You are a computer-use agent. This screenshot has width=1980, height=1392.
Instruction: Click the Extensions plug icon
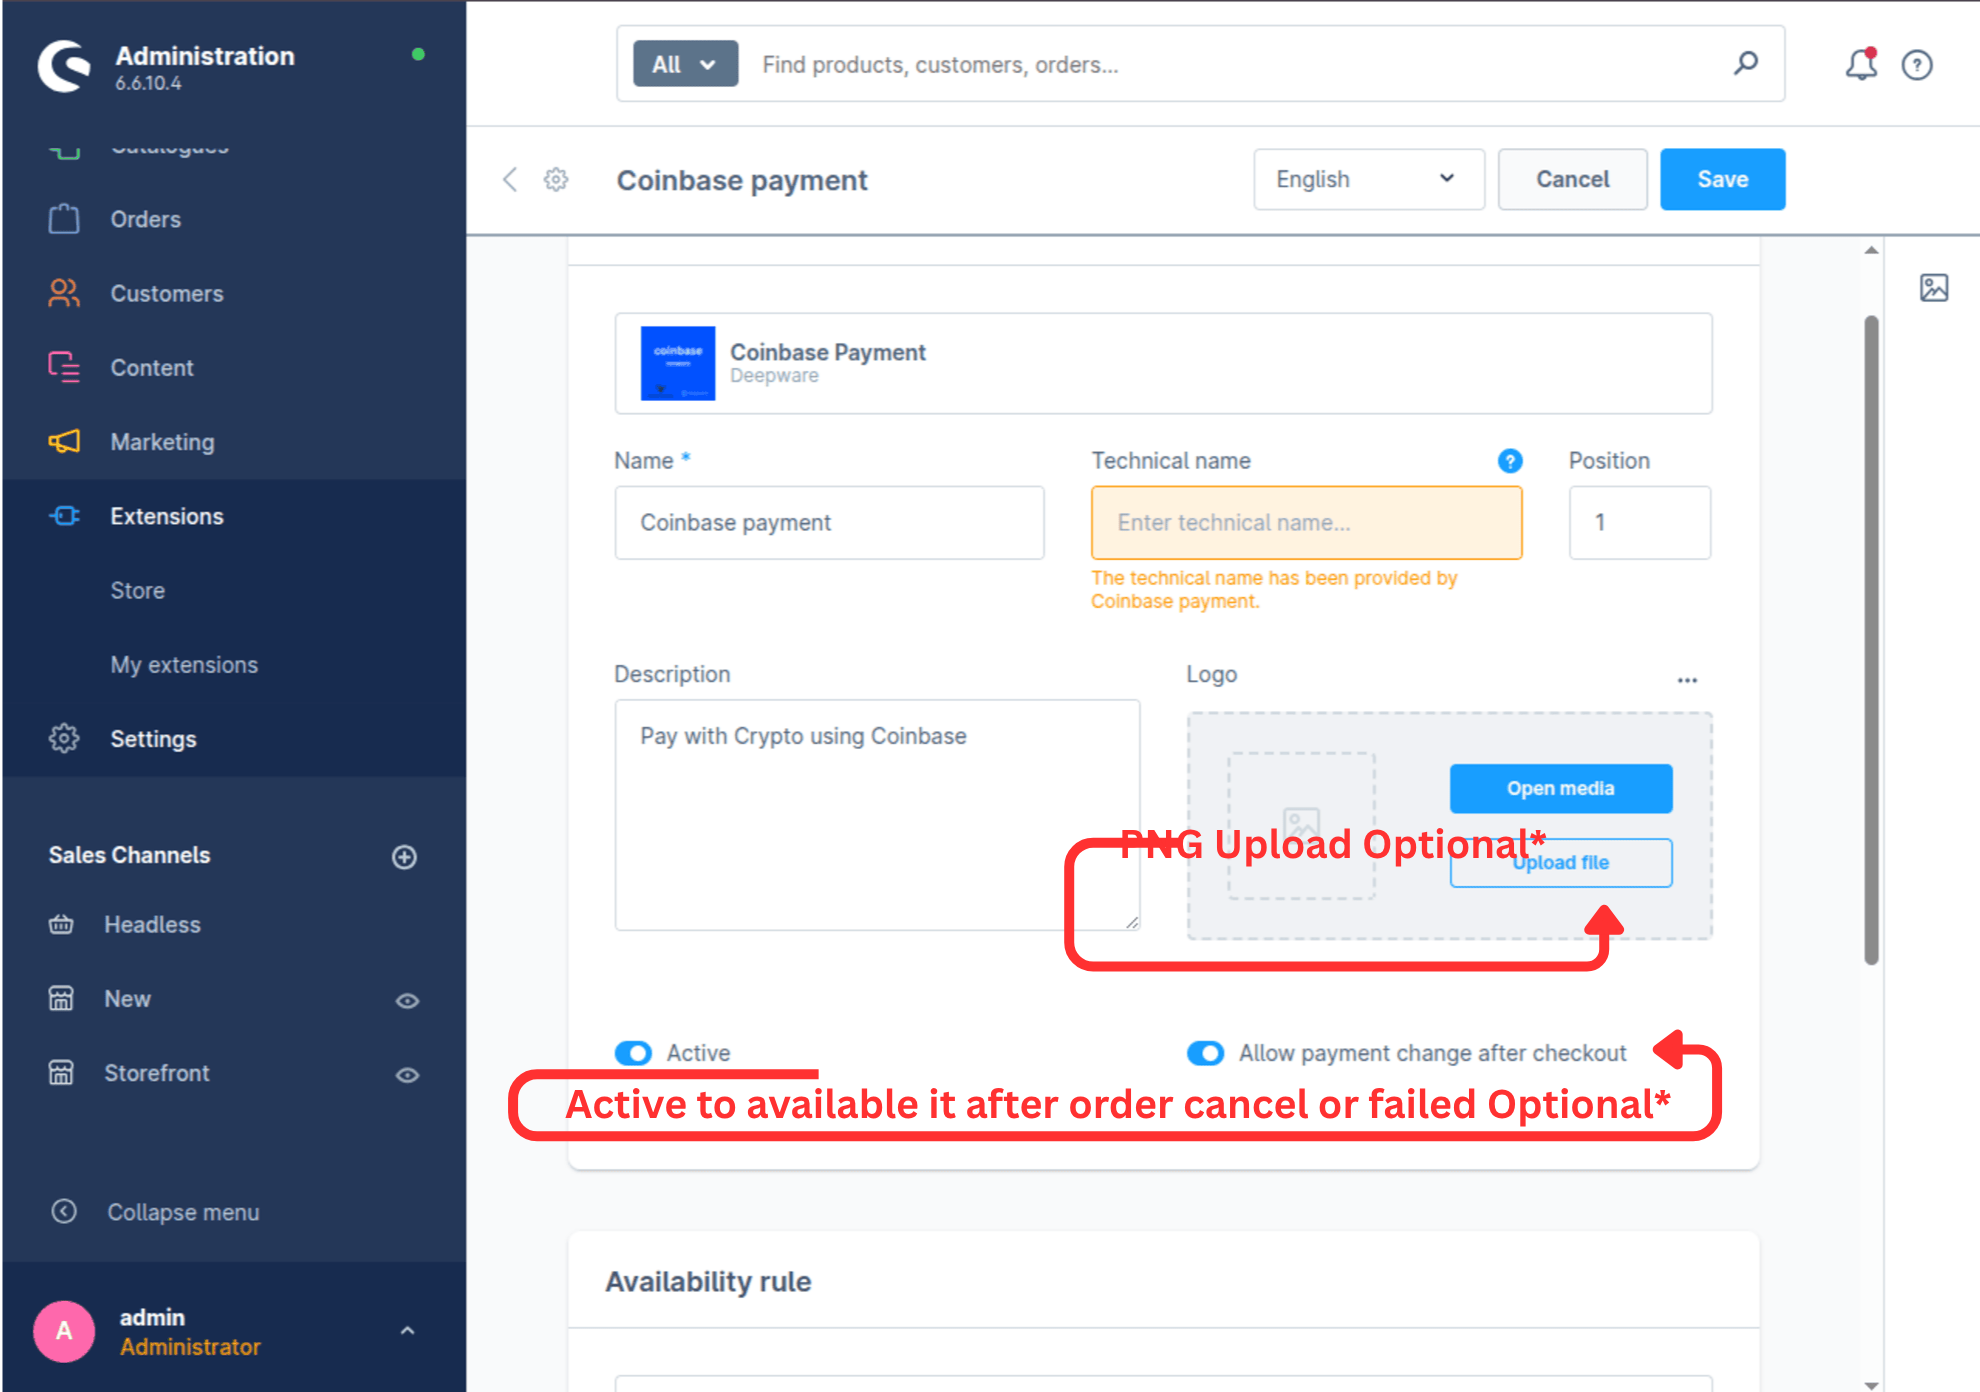[x=64, y=516]
